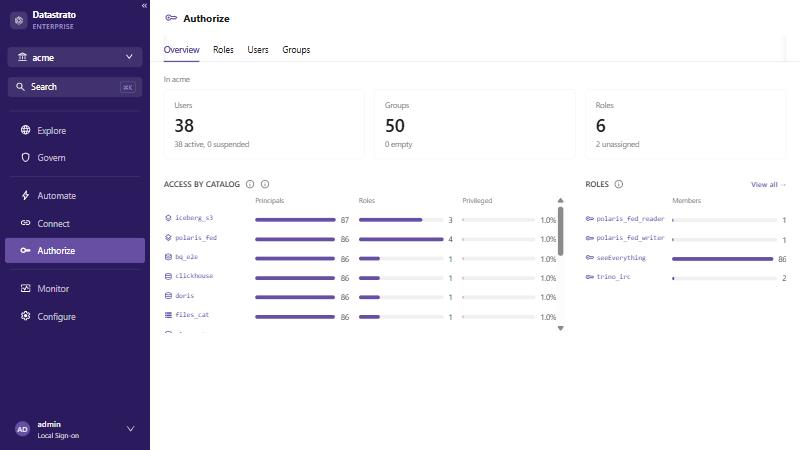Click scrollbar up arrow in catalog list
Image resolution: width=800 pixels, height=450 pixels.
click(560, 201)
